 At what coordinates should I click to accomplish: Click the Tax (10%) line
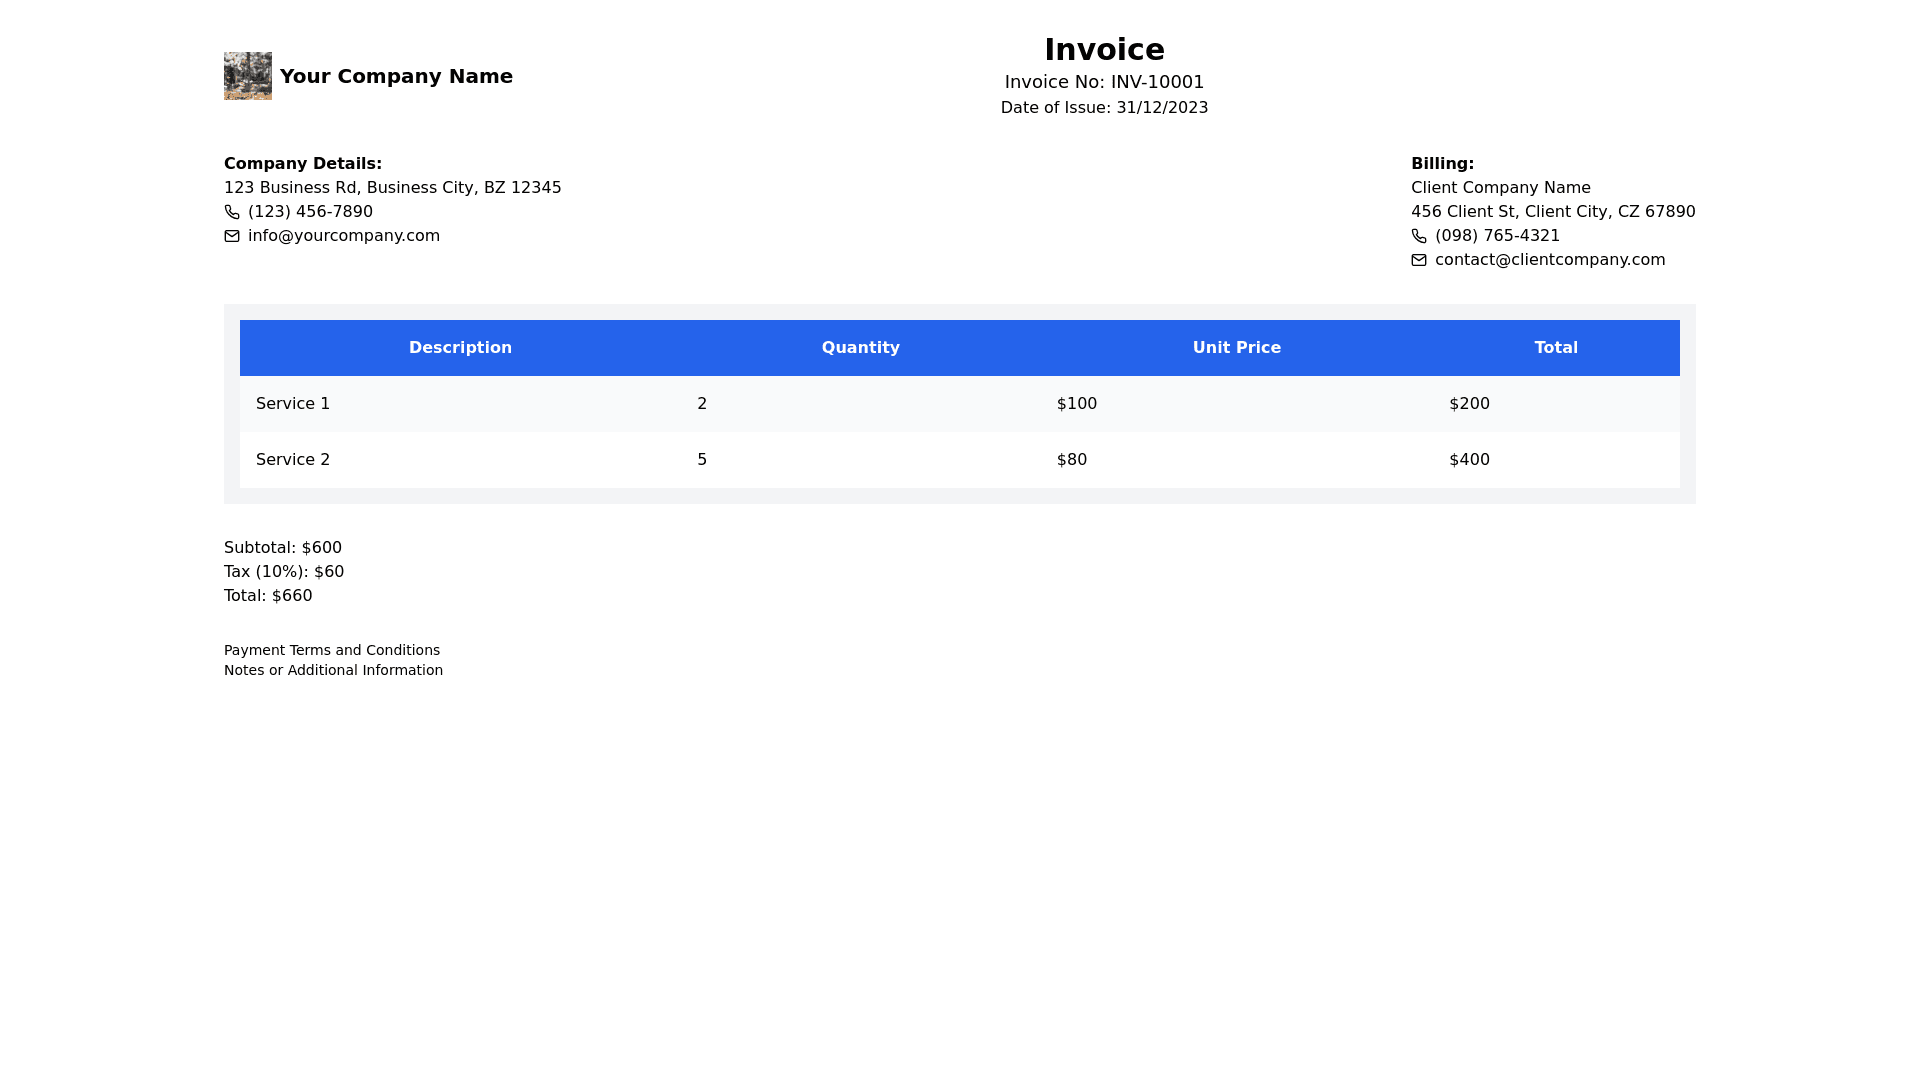pos(284,572)
